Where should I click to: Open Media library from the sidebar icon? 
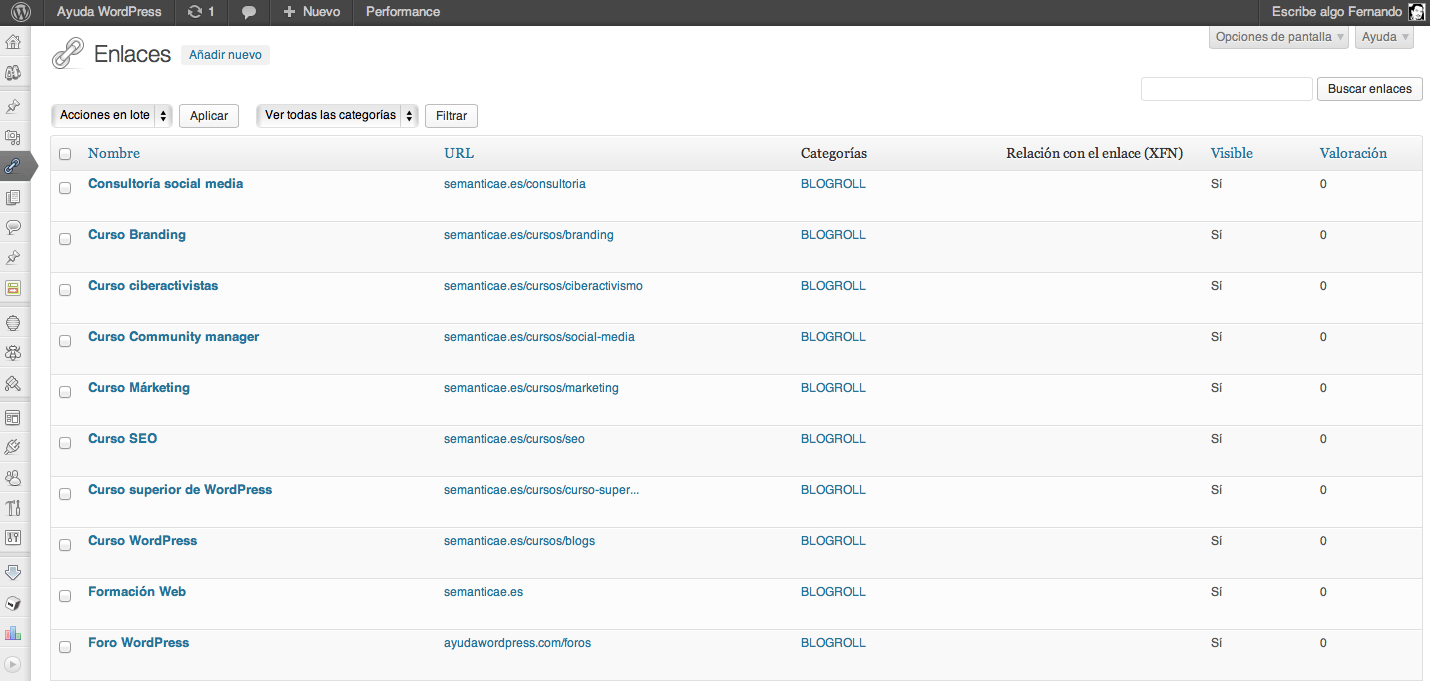point(14,136)
